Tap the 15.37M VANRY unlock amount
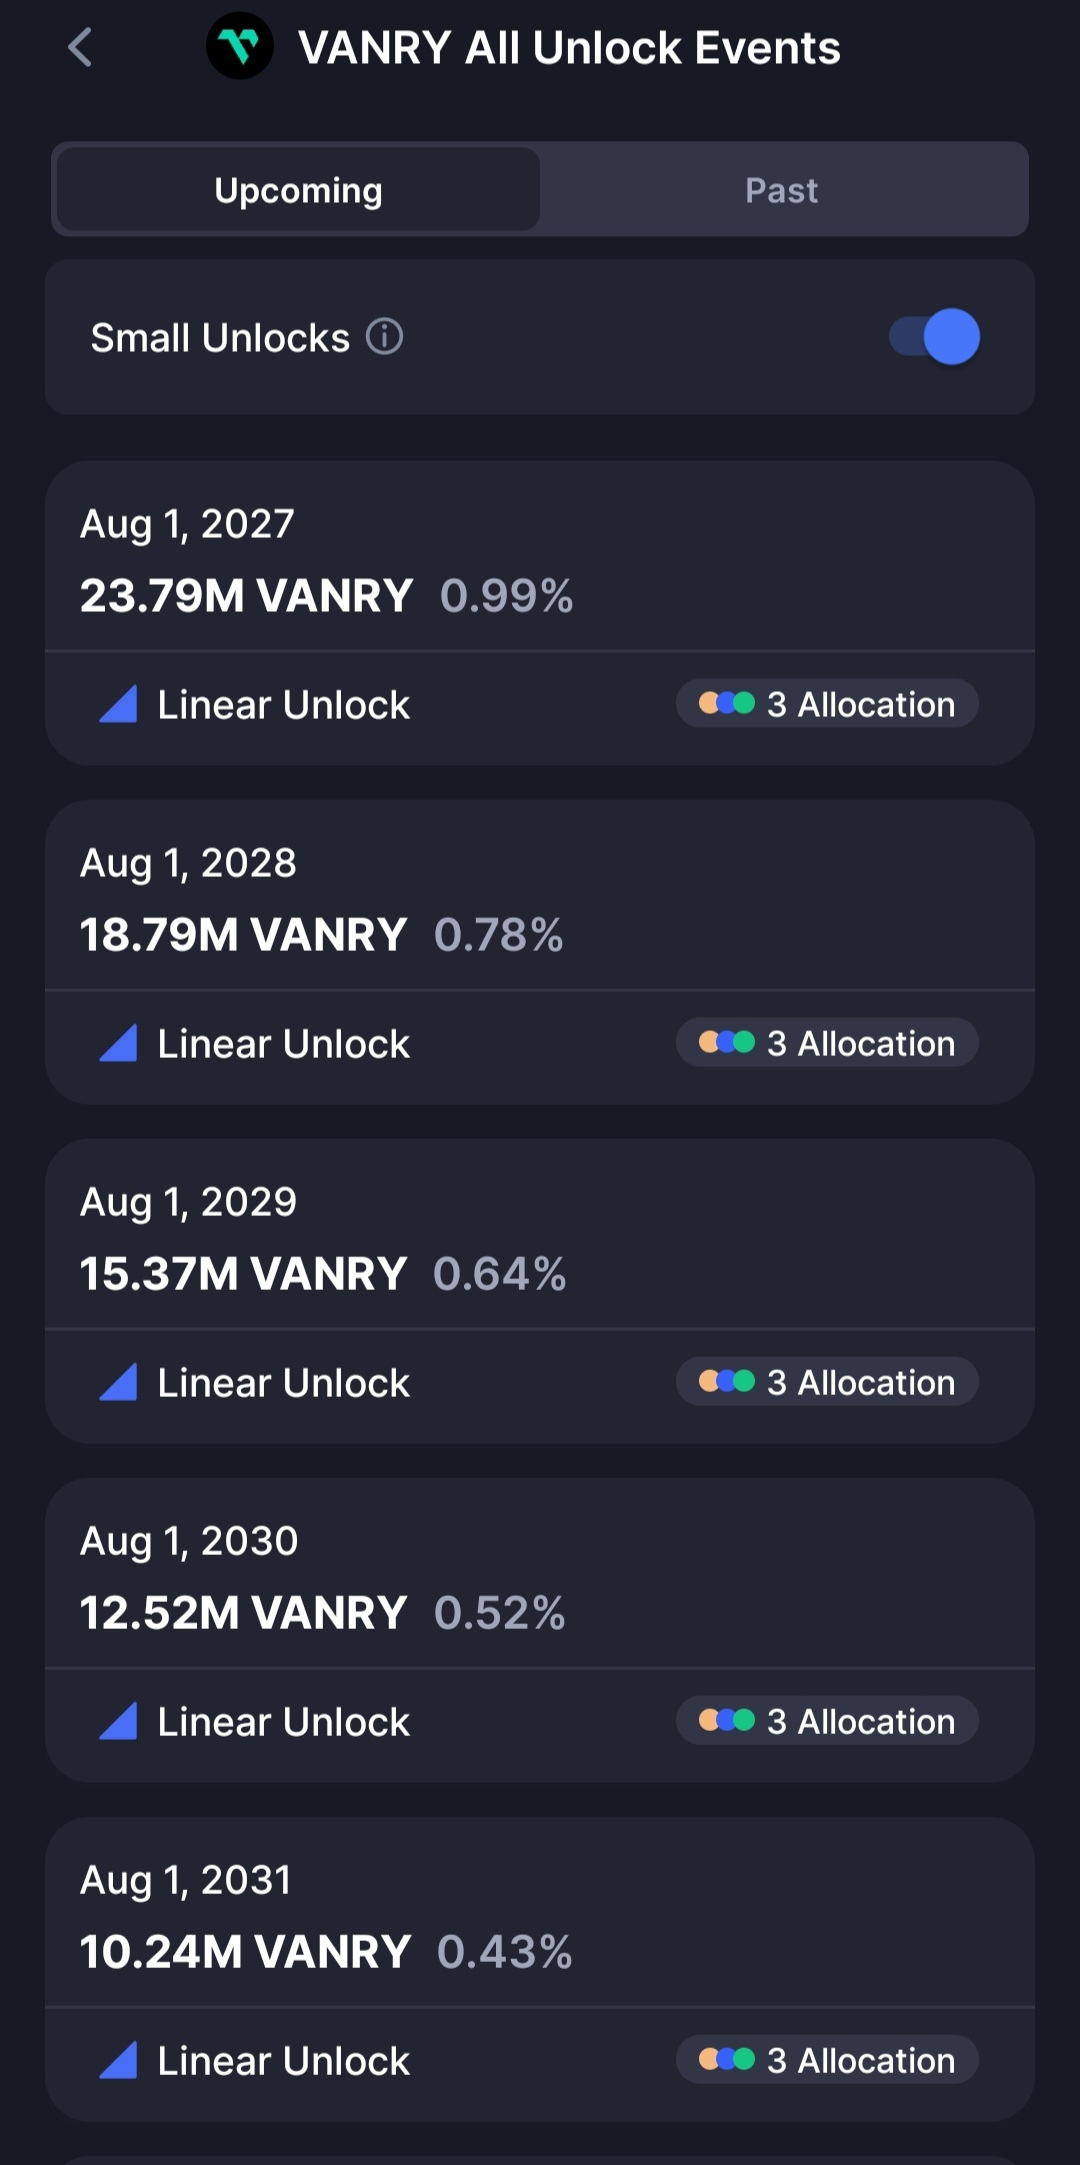The image size is (1080, 2165). tap(243, 1274)
